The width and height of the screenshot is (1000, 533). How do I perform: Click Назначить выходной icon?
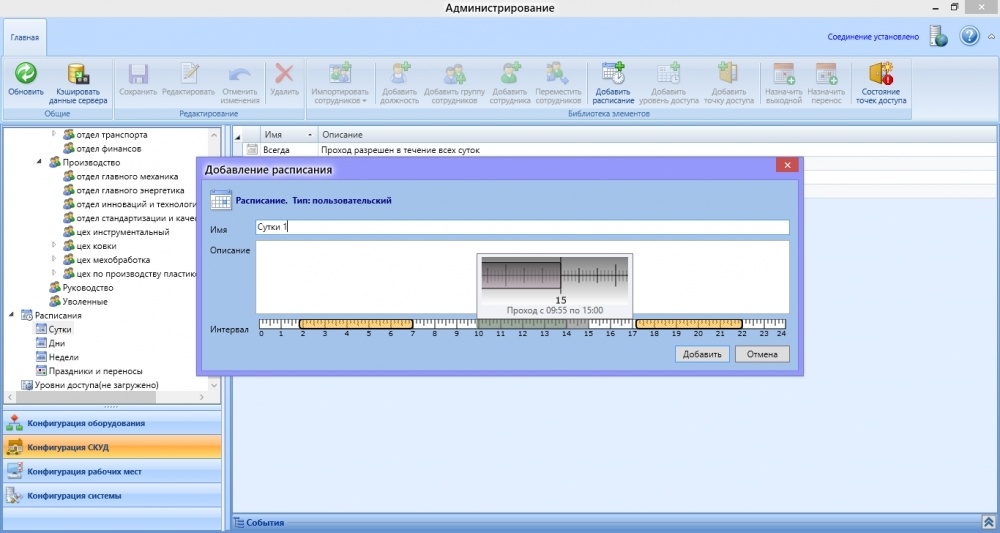pos(784,73)
